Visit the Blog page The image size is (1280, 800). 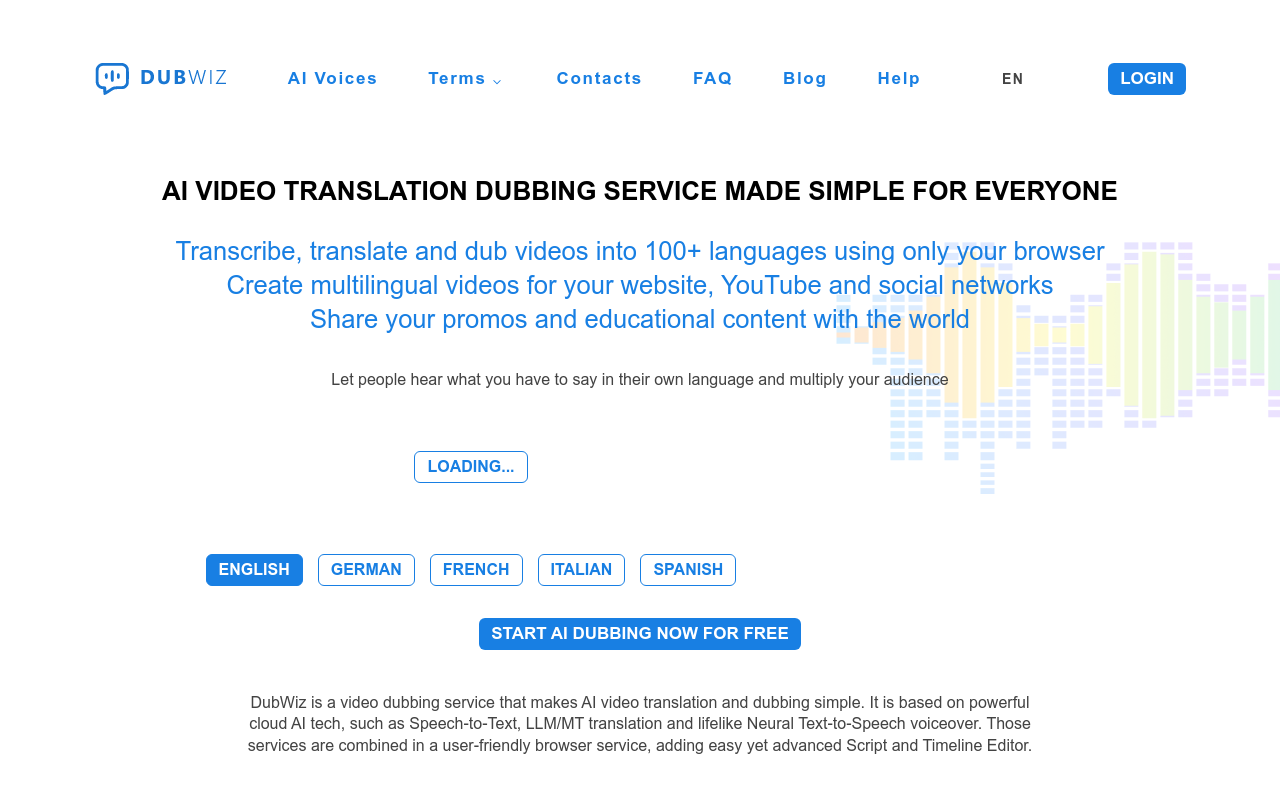tap(805, 79)
